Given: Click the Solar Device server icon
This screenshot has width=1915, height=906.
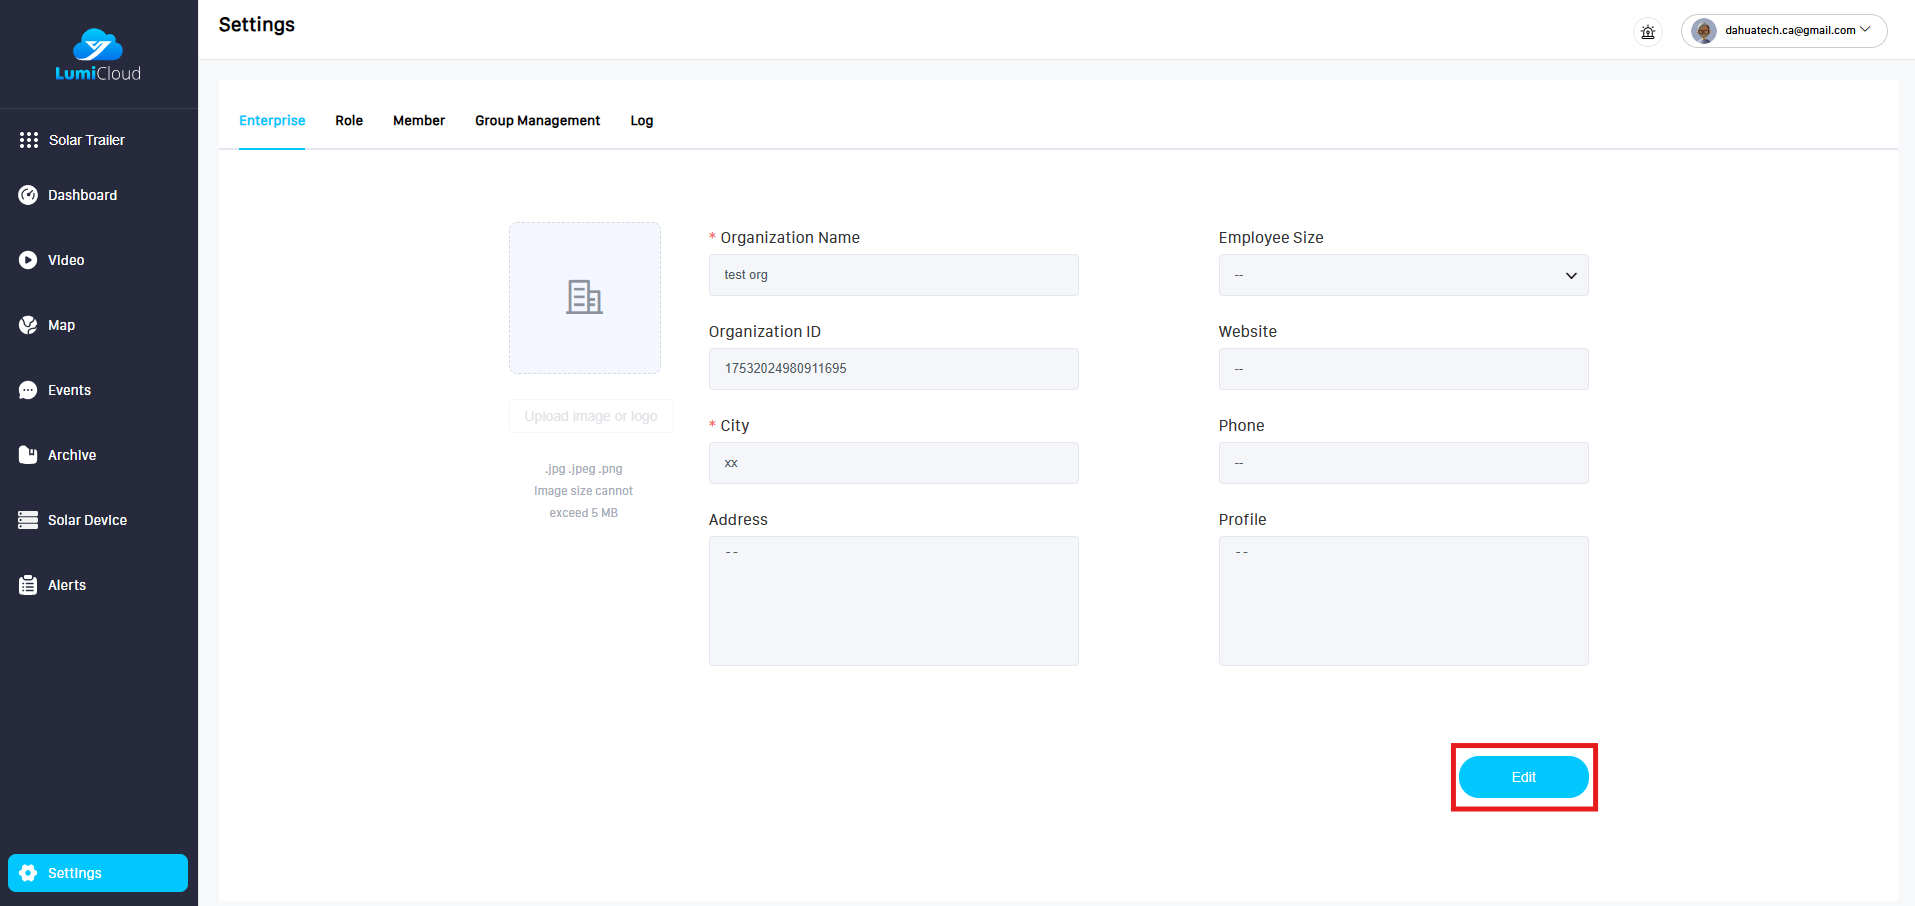Looking at the screenshot, I should 28,520.
